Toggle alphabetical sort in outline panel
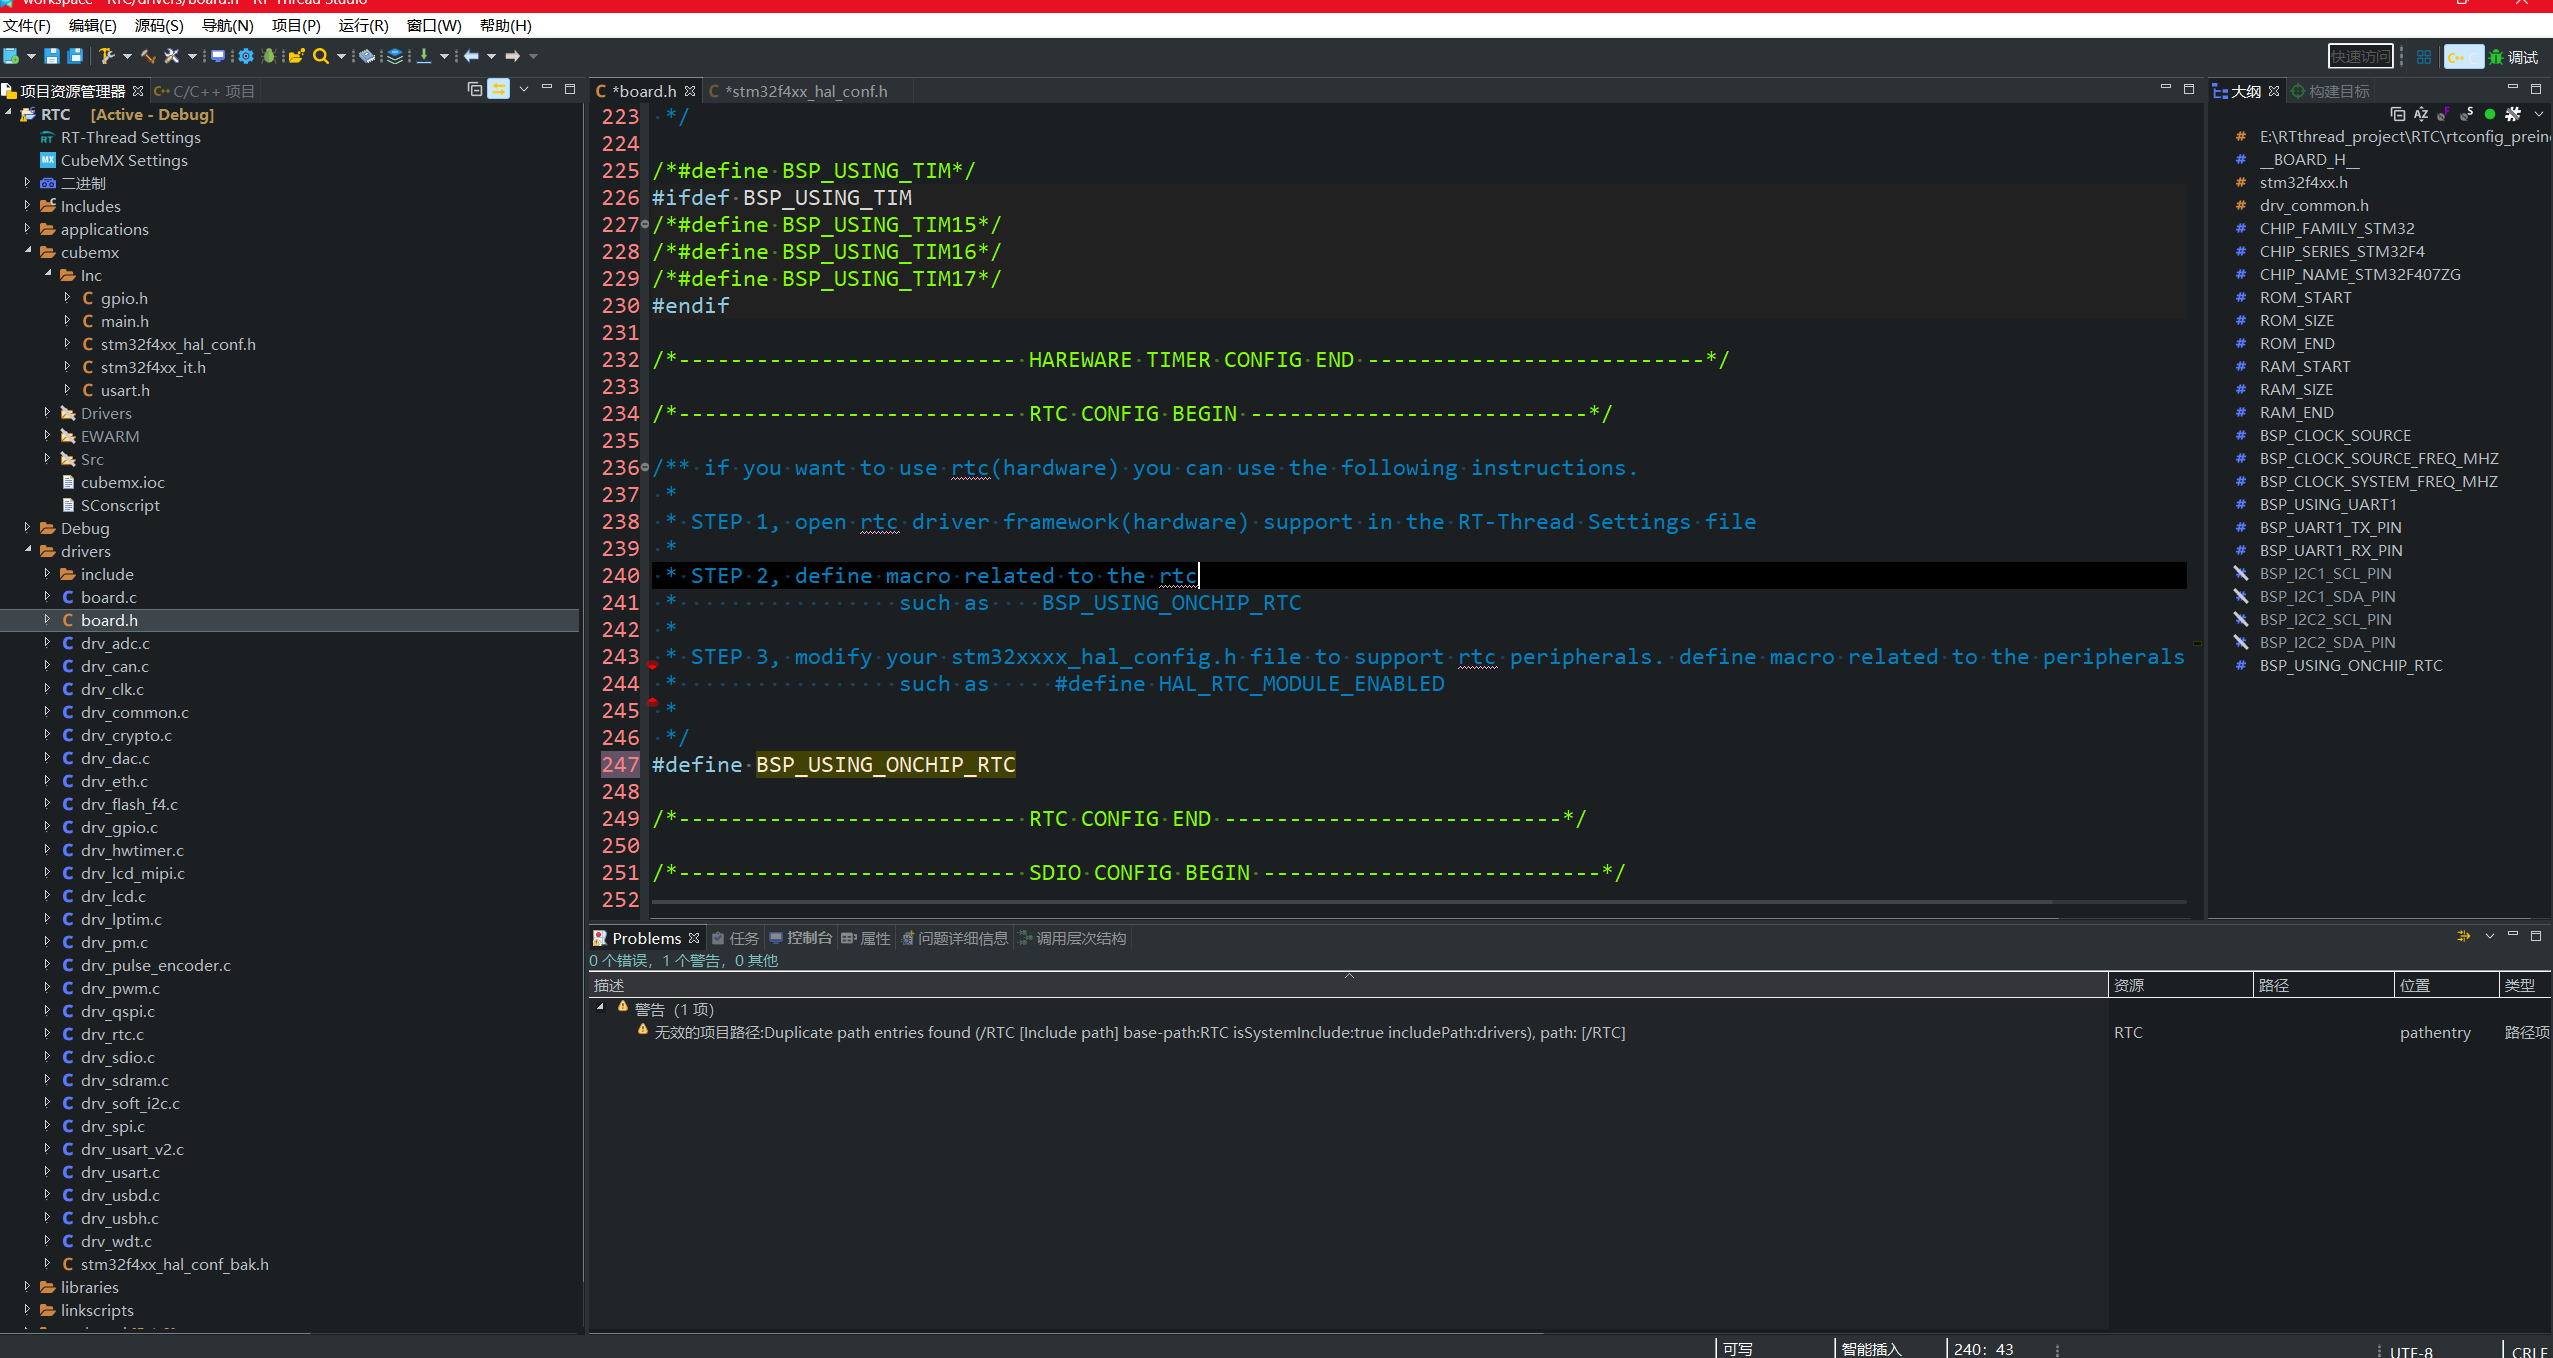Viewport: 2553px width, 1358px height. point(2421,114)
